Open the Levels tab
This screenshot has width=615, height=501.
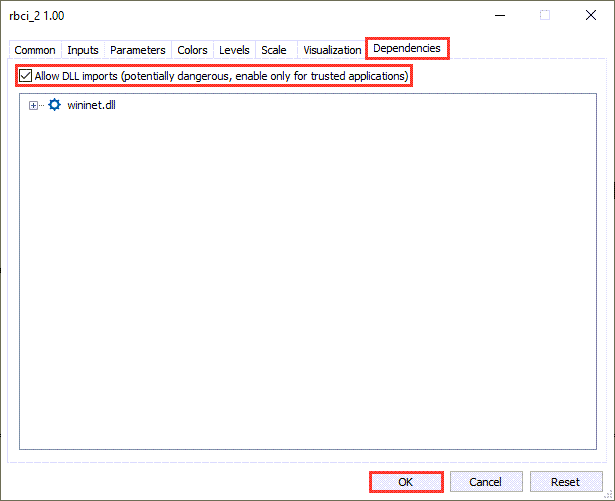tap(234, 50)
